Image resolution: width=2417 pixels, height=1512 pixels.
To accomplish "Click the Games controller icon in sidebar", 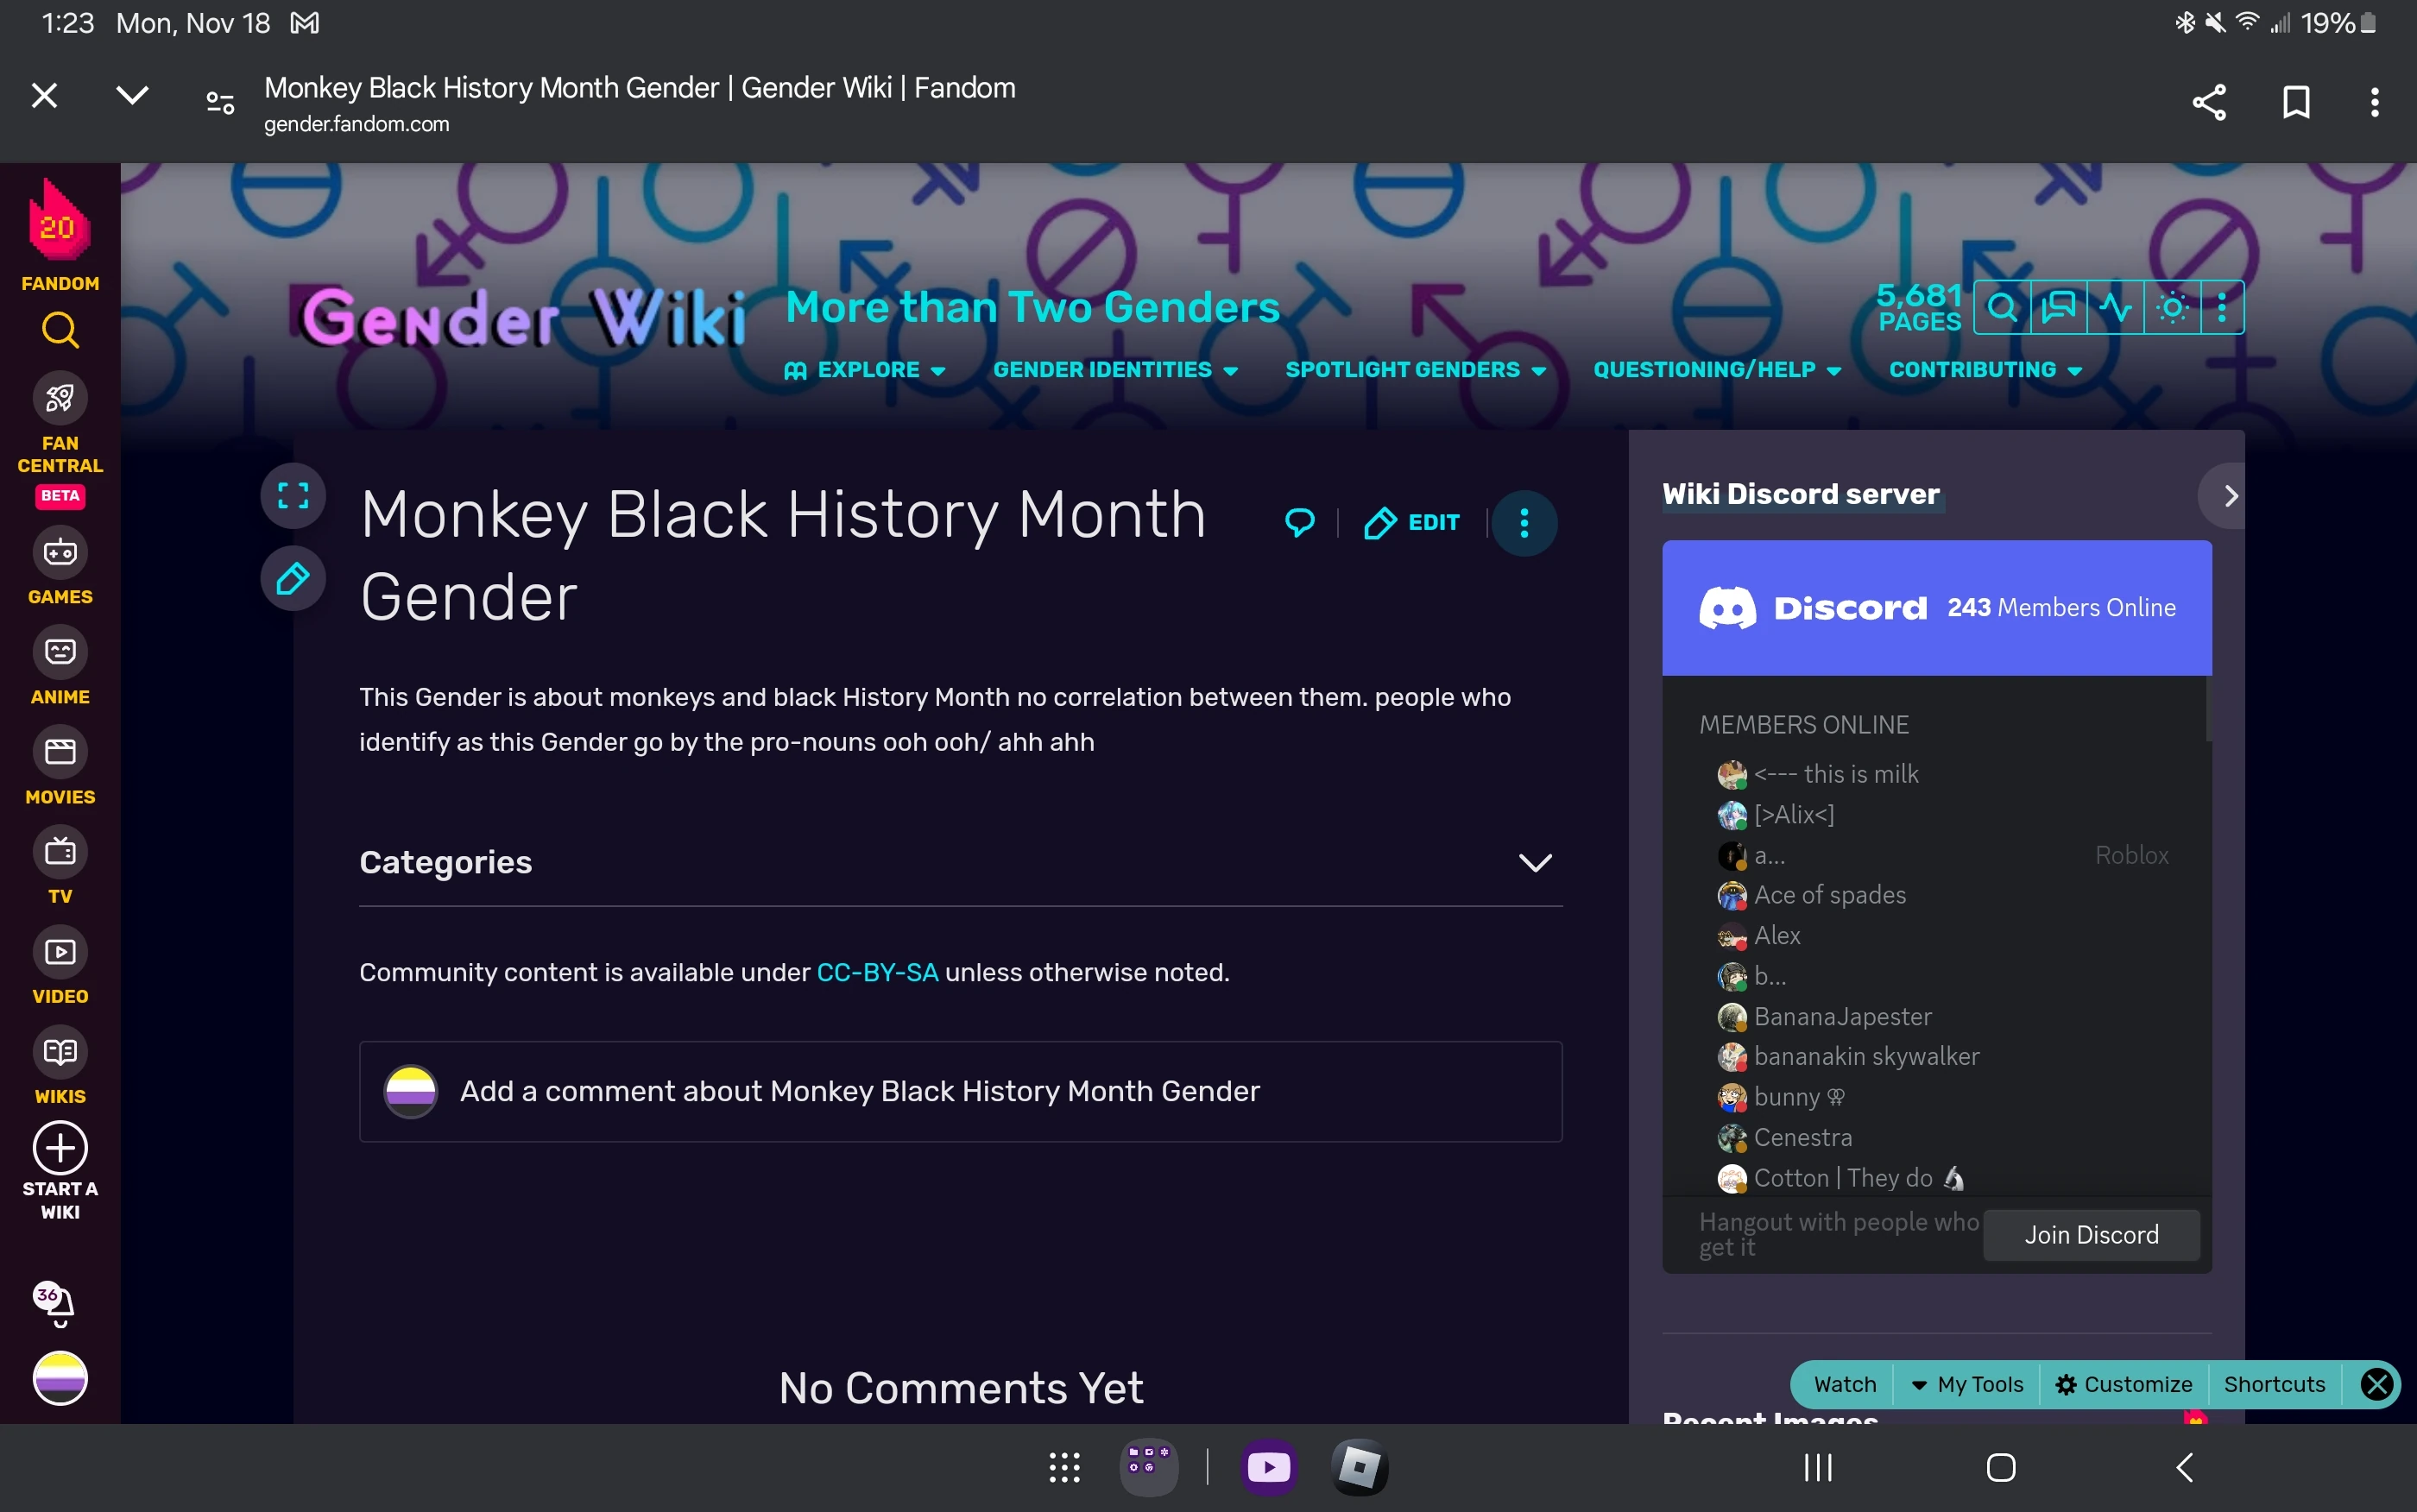I will [60, 552].
